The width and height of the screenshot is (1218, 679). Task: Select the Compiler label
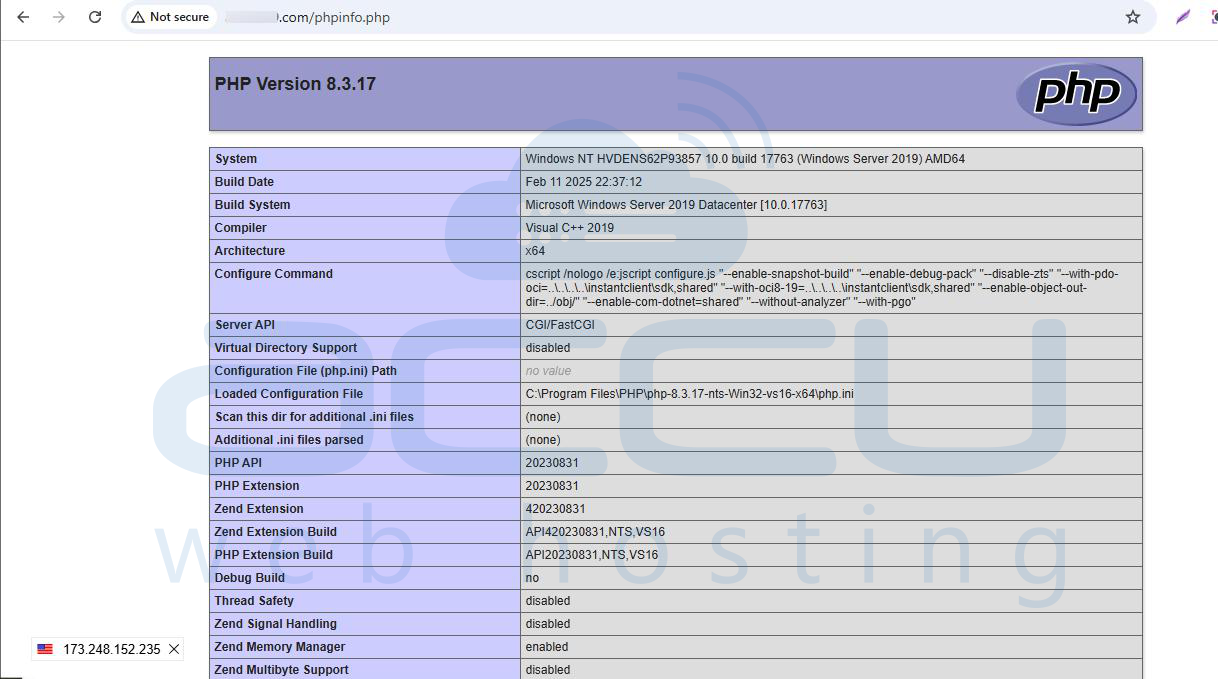240,228
